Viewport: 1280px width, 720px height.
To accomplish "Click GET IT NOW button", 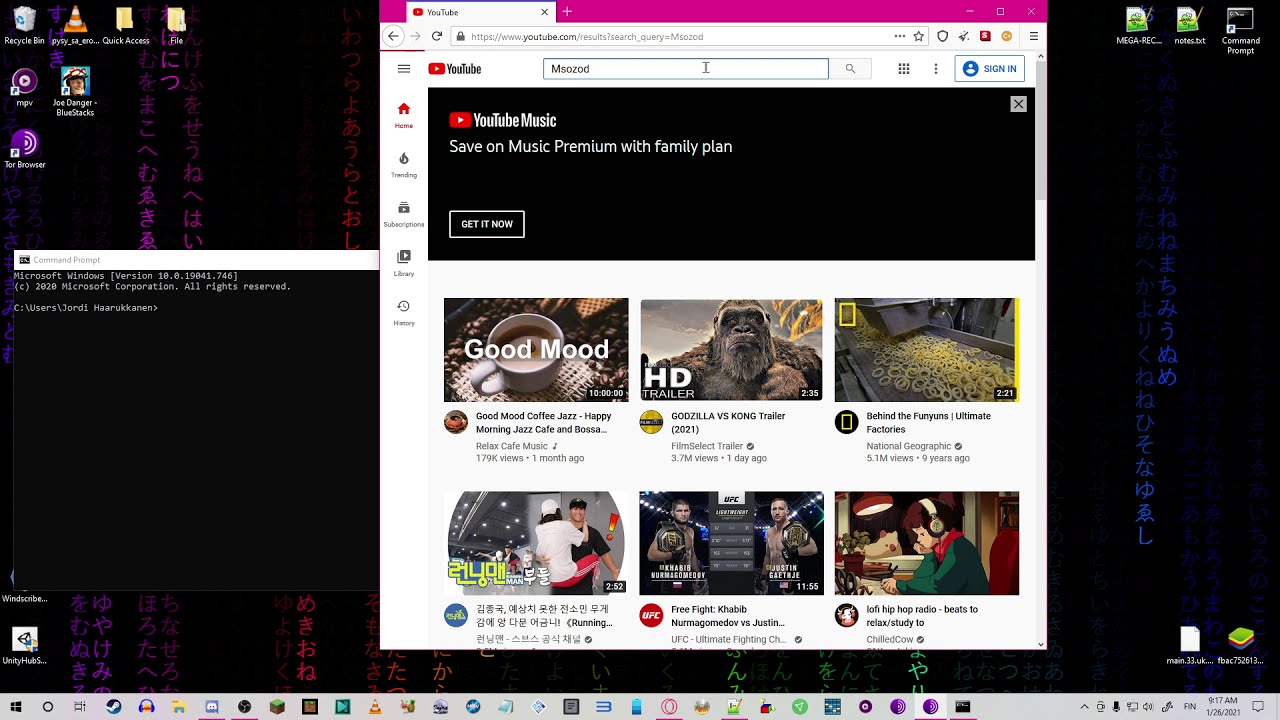I will pyautogui.click(x=487, y=224).
